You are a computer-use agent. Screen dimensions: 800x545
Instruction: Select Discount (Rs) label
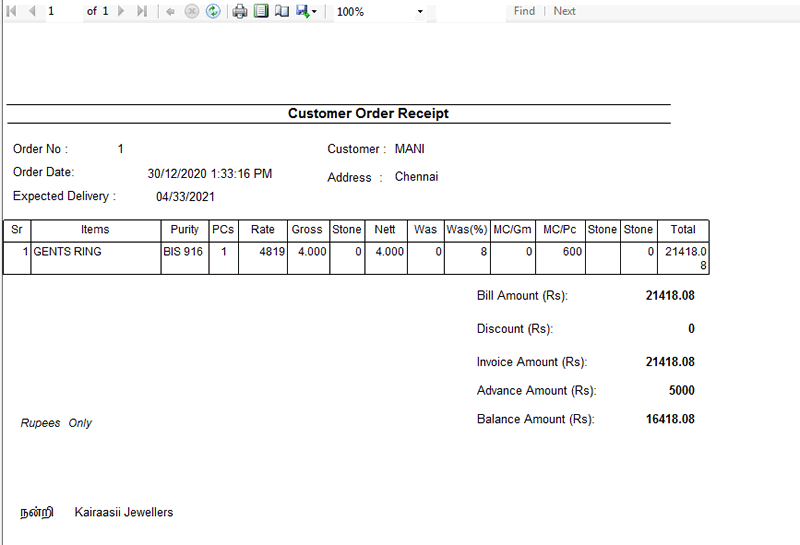click(515, 329)
